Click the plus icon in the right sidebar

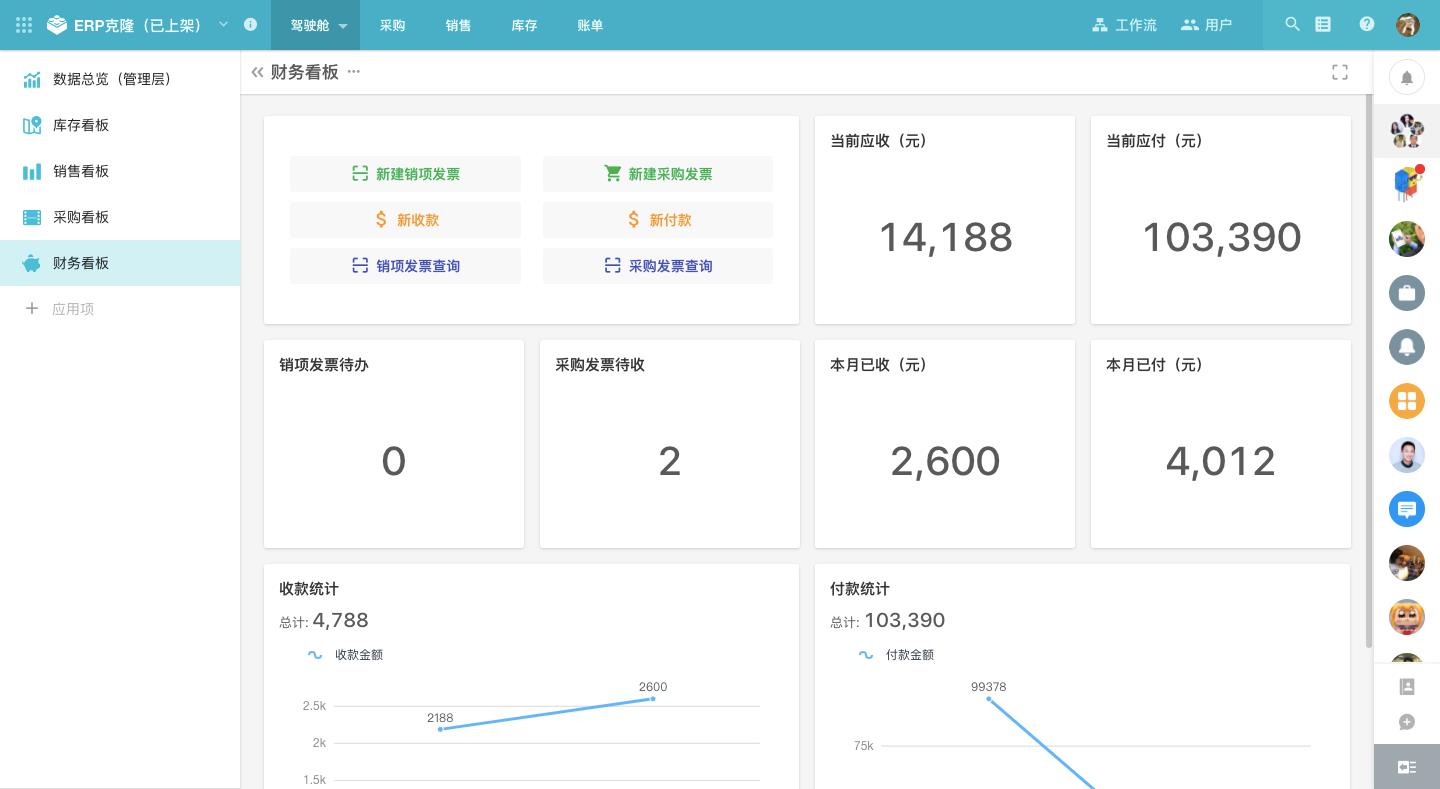pos(1407,722)
